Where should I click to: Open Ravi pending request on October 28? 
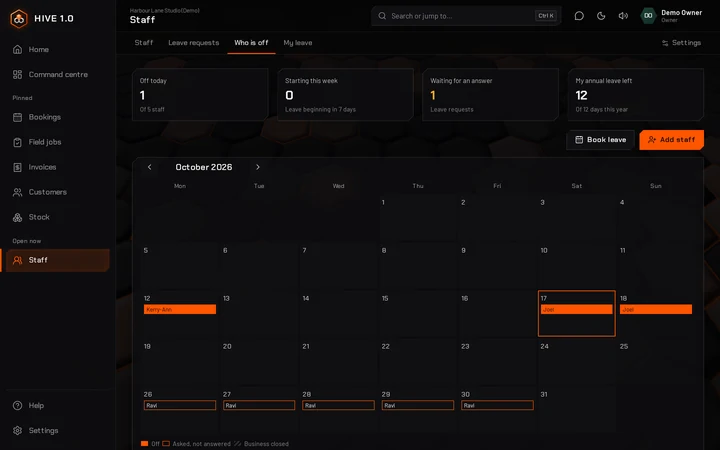click(x=338, y=405)
